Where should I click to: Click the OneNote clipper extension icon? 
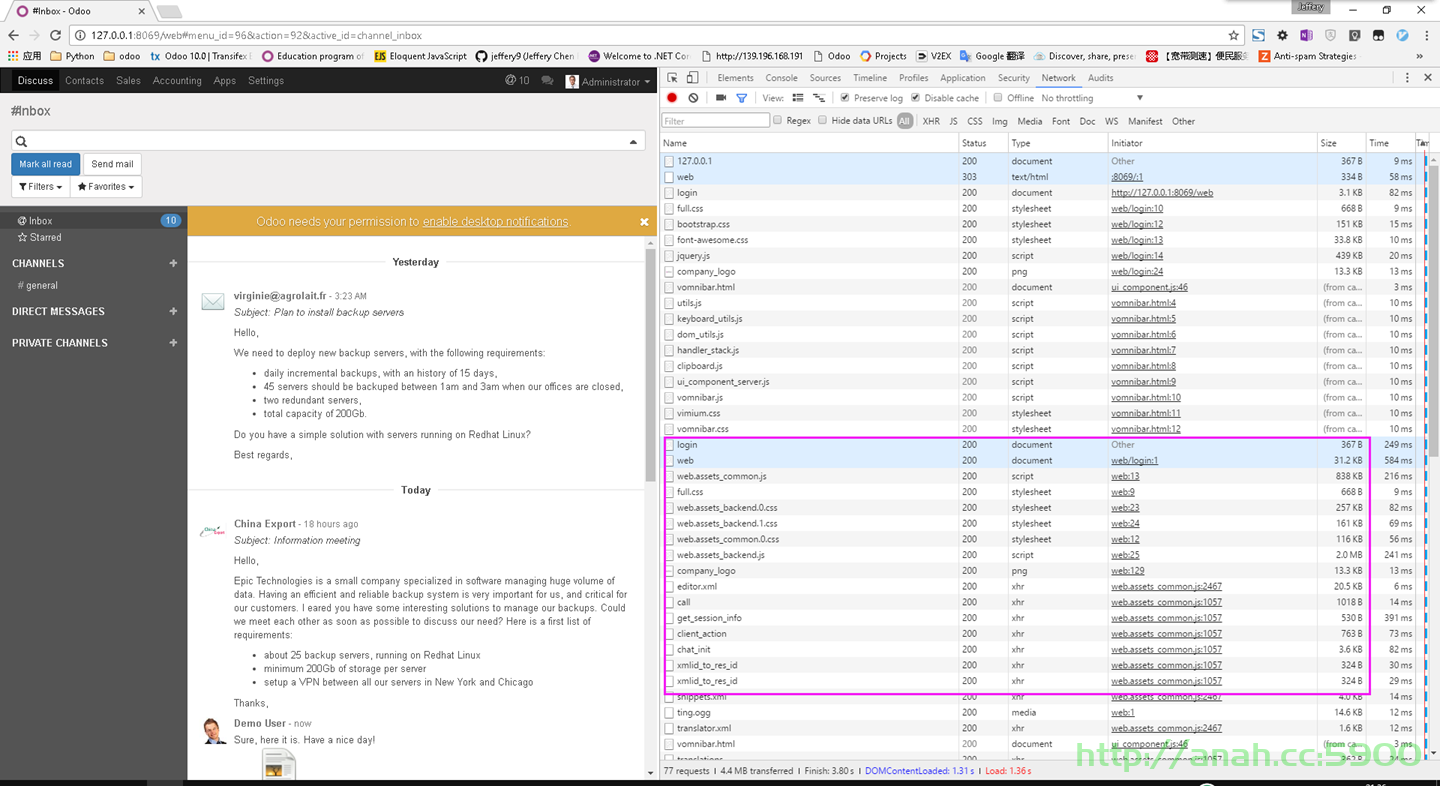(x=1307, y=35)
